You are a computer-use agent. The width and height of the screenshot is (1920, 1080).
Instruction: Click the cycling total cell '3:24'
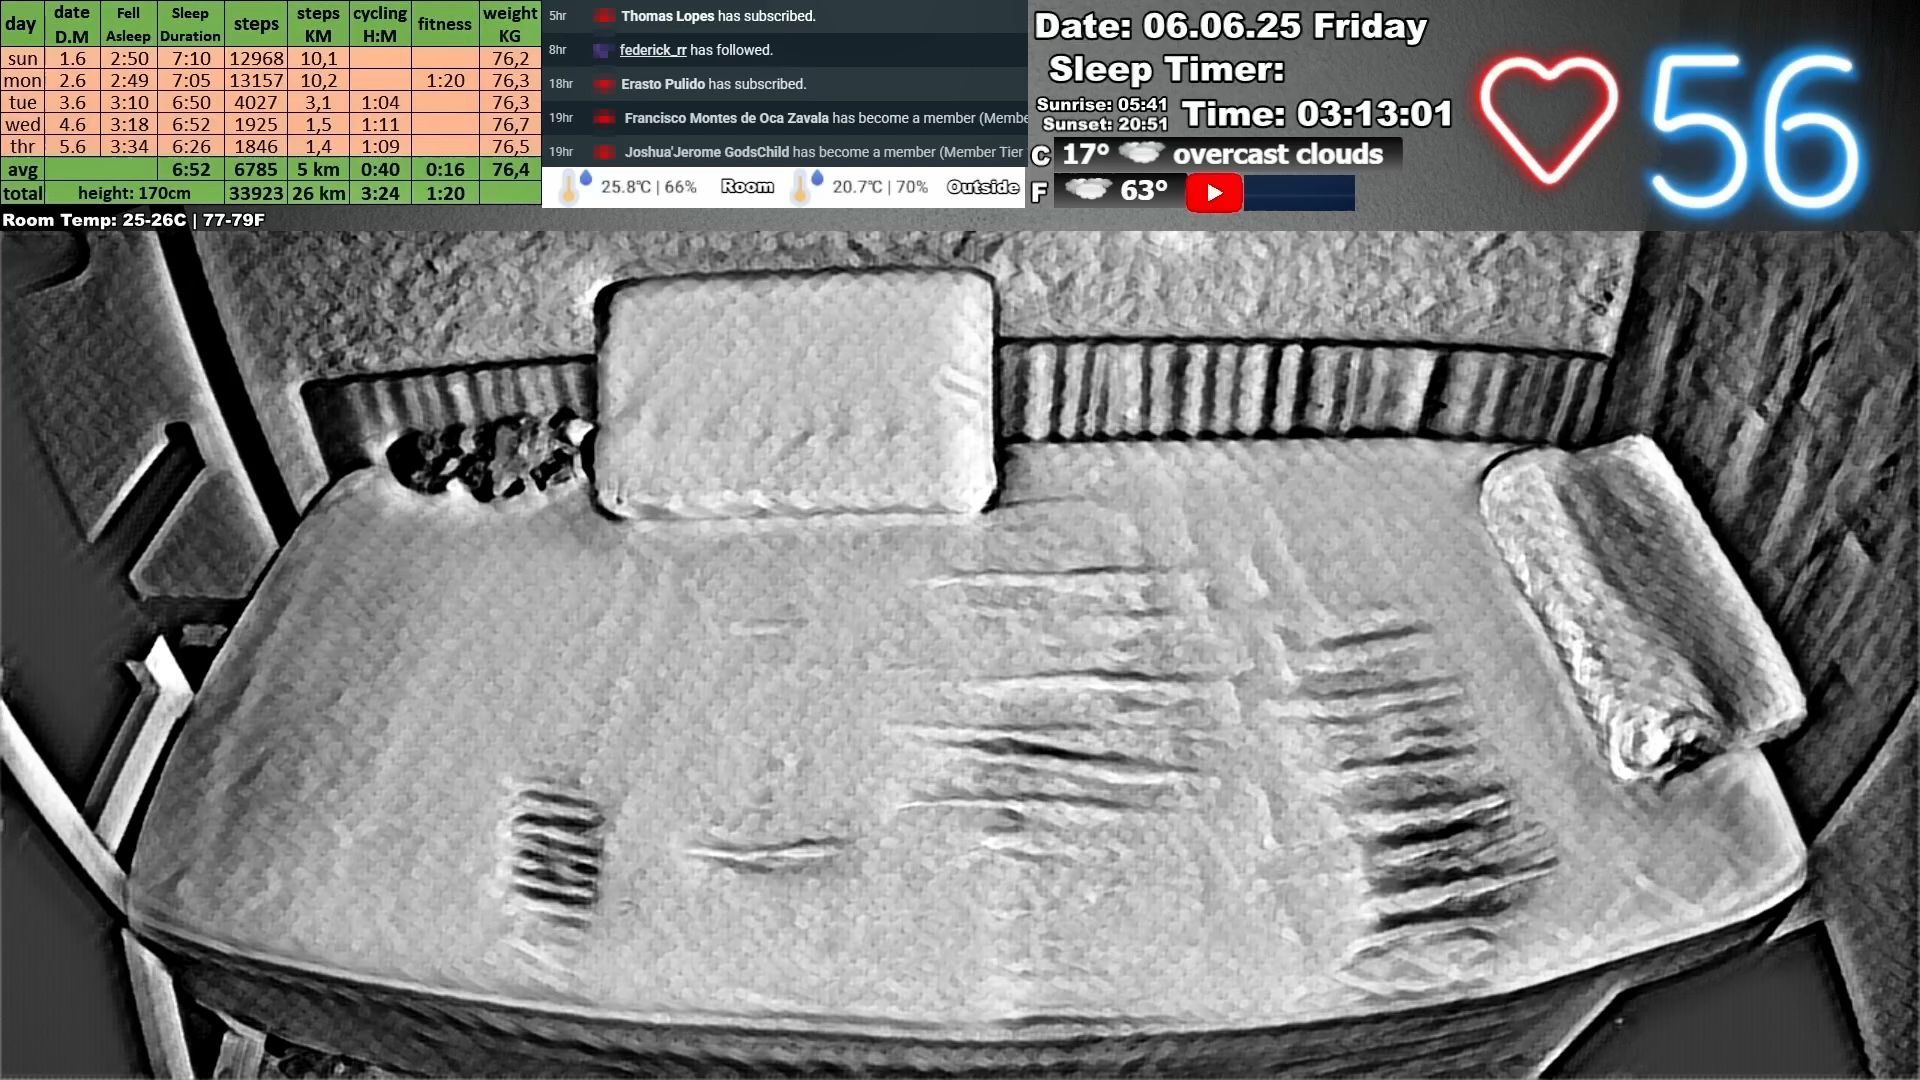(x=380, y=193)
